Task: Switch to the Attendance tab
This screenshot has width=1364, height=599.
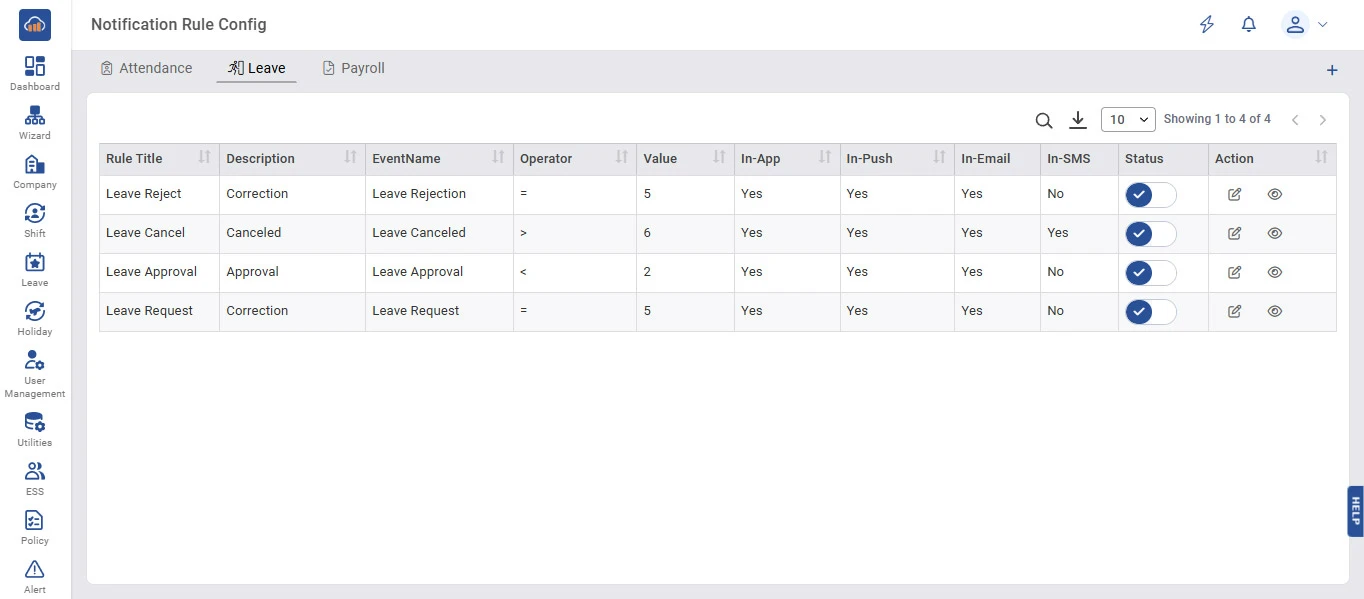Action: 146,68
